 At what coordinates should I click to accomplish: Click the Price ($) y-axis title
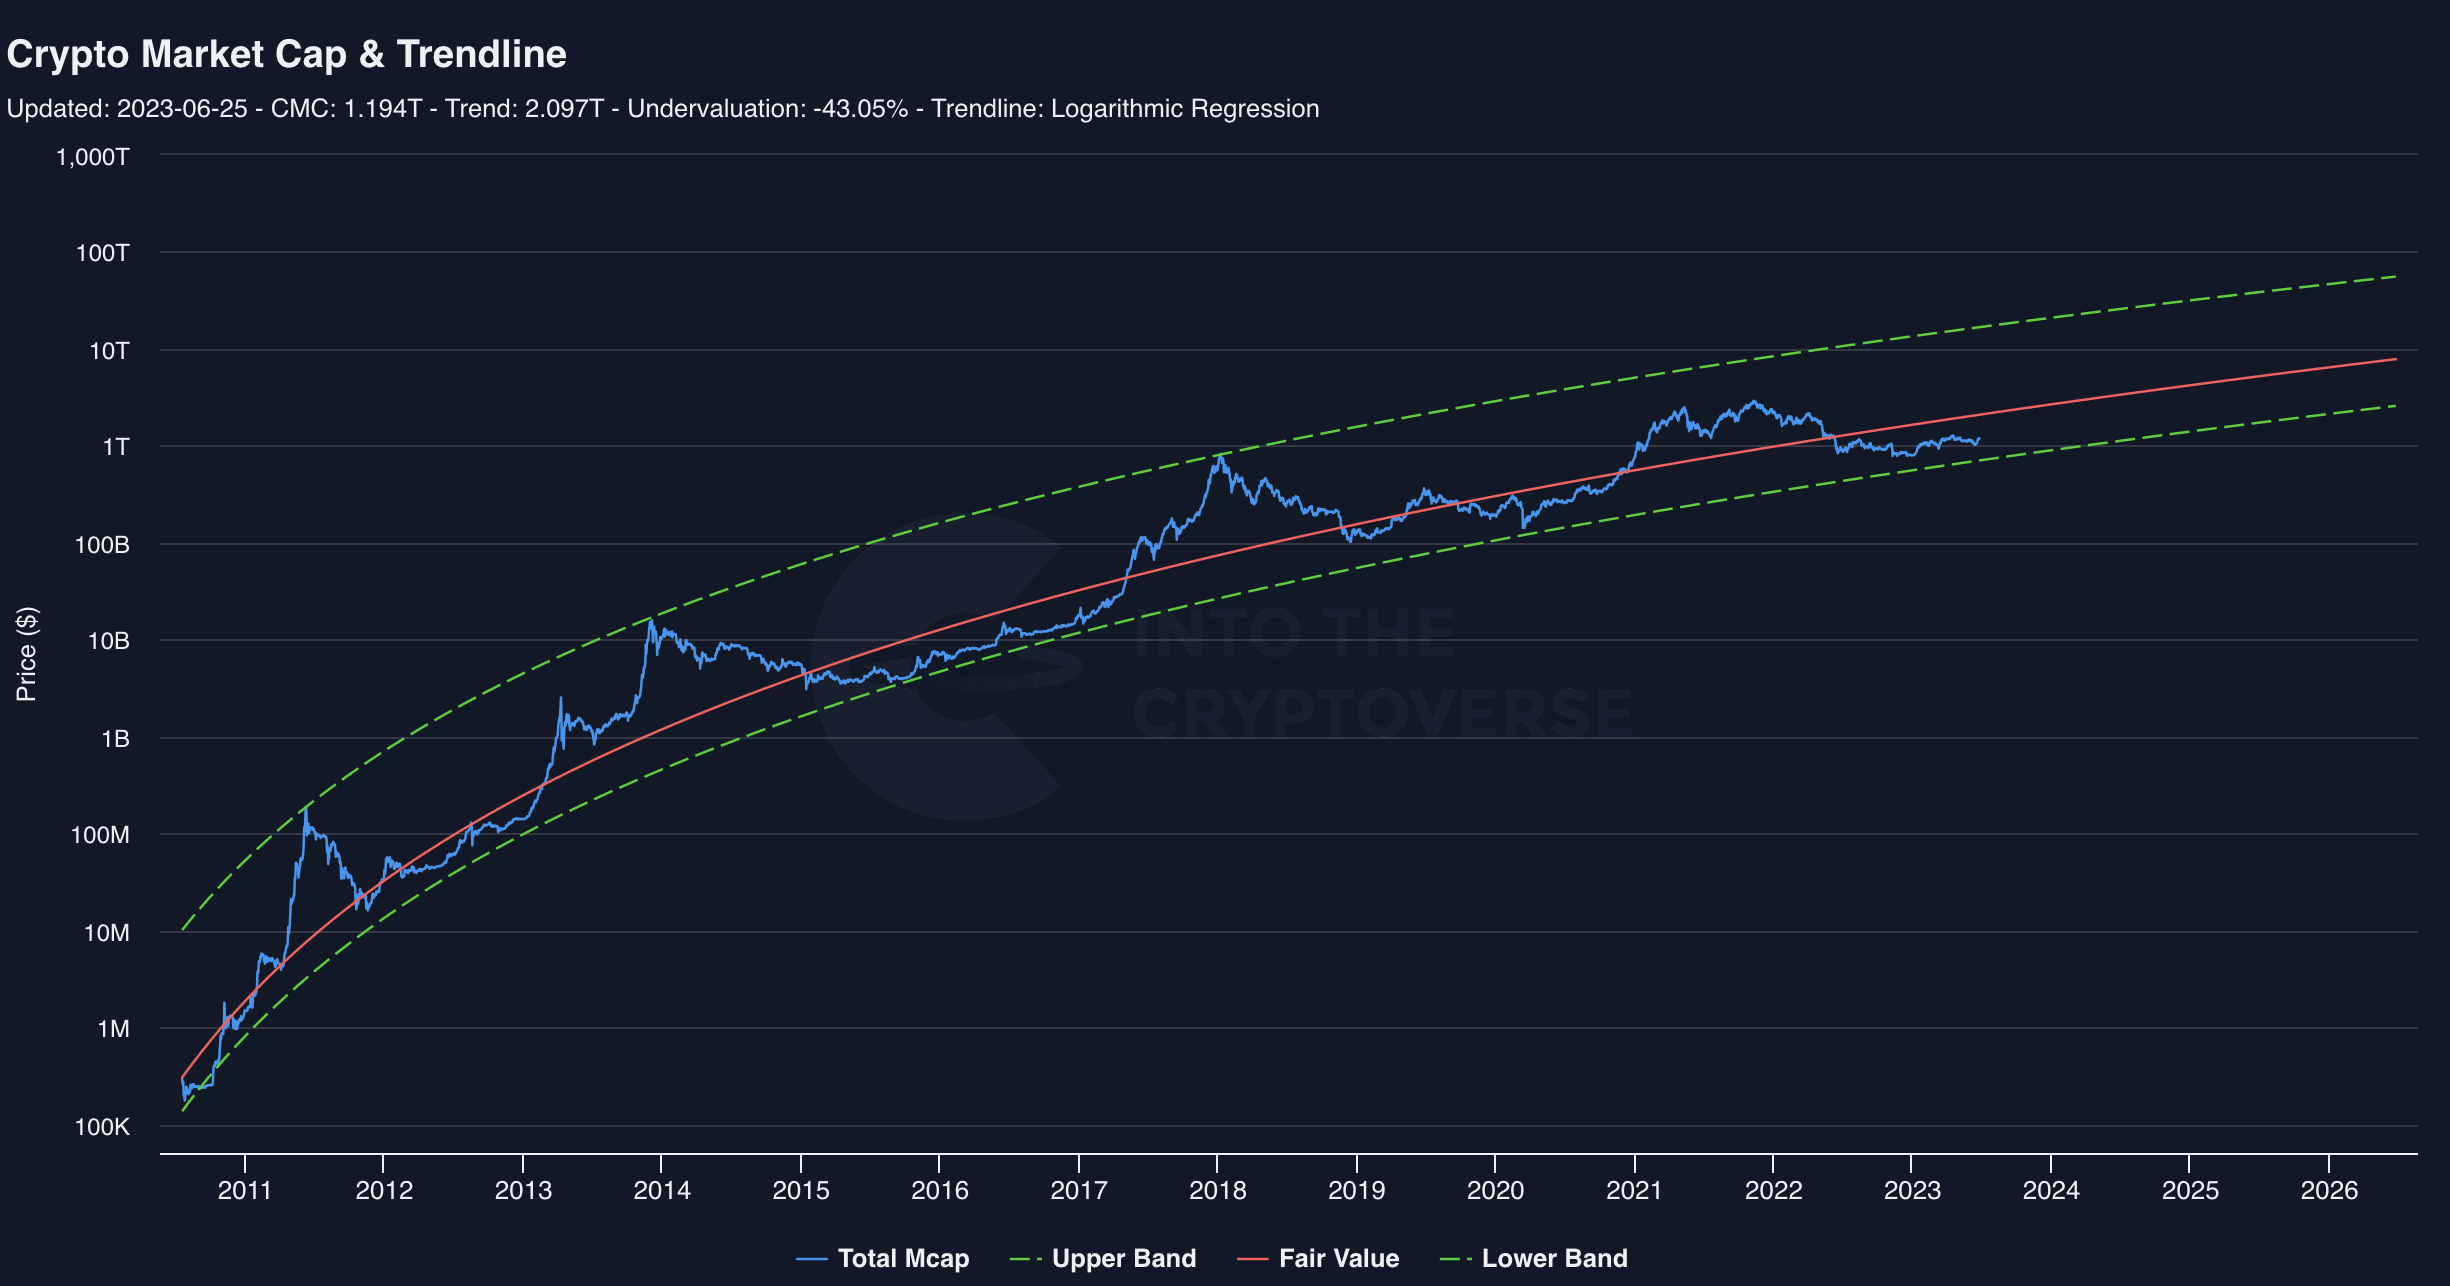27,654
